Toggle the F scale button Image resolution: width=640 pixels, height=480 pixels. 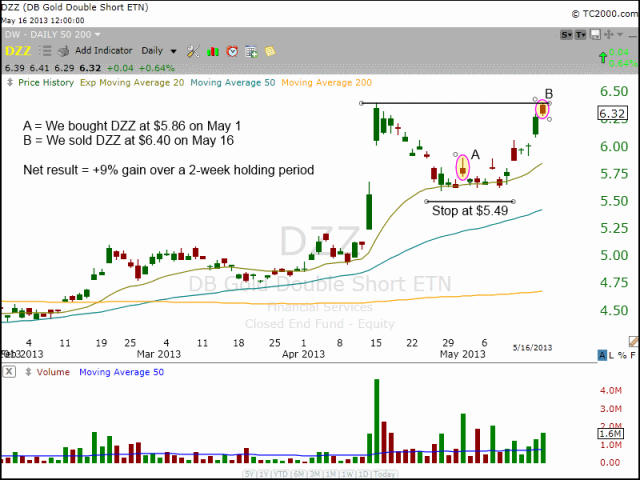tap(633, 356)
